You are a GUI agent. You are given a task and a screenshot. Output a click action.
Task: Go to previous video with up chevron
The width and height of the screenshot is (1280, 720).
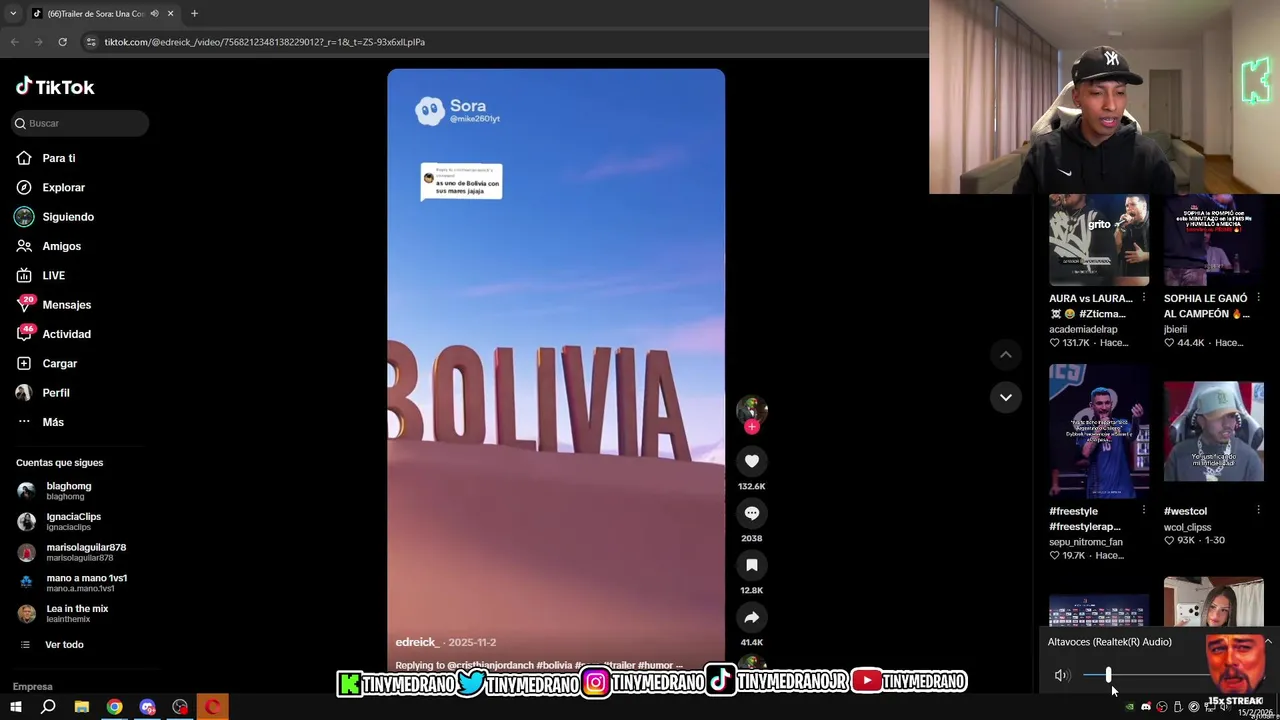coord(1006,355)
